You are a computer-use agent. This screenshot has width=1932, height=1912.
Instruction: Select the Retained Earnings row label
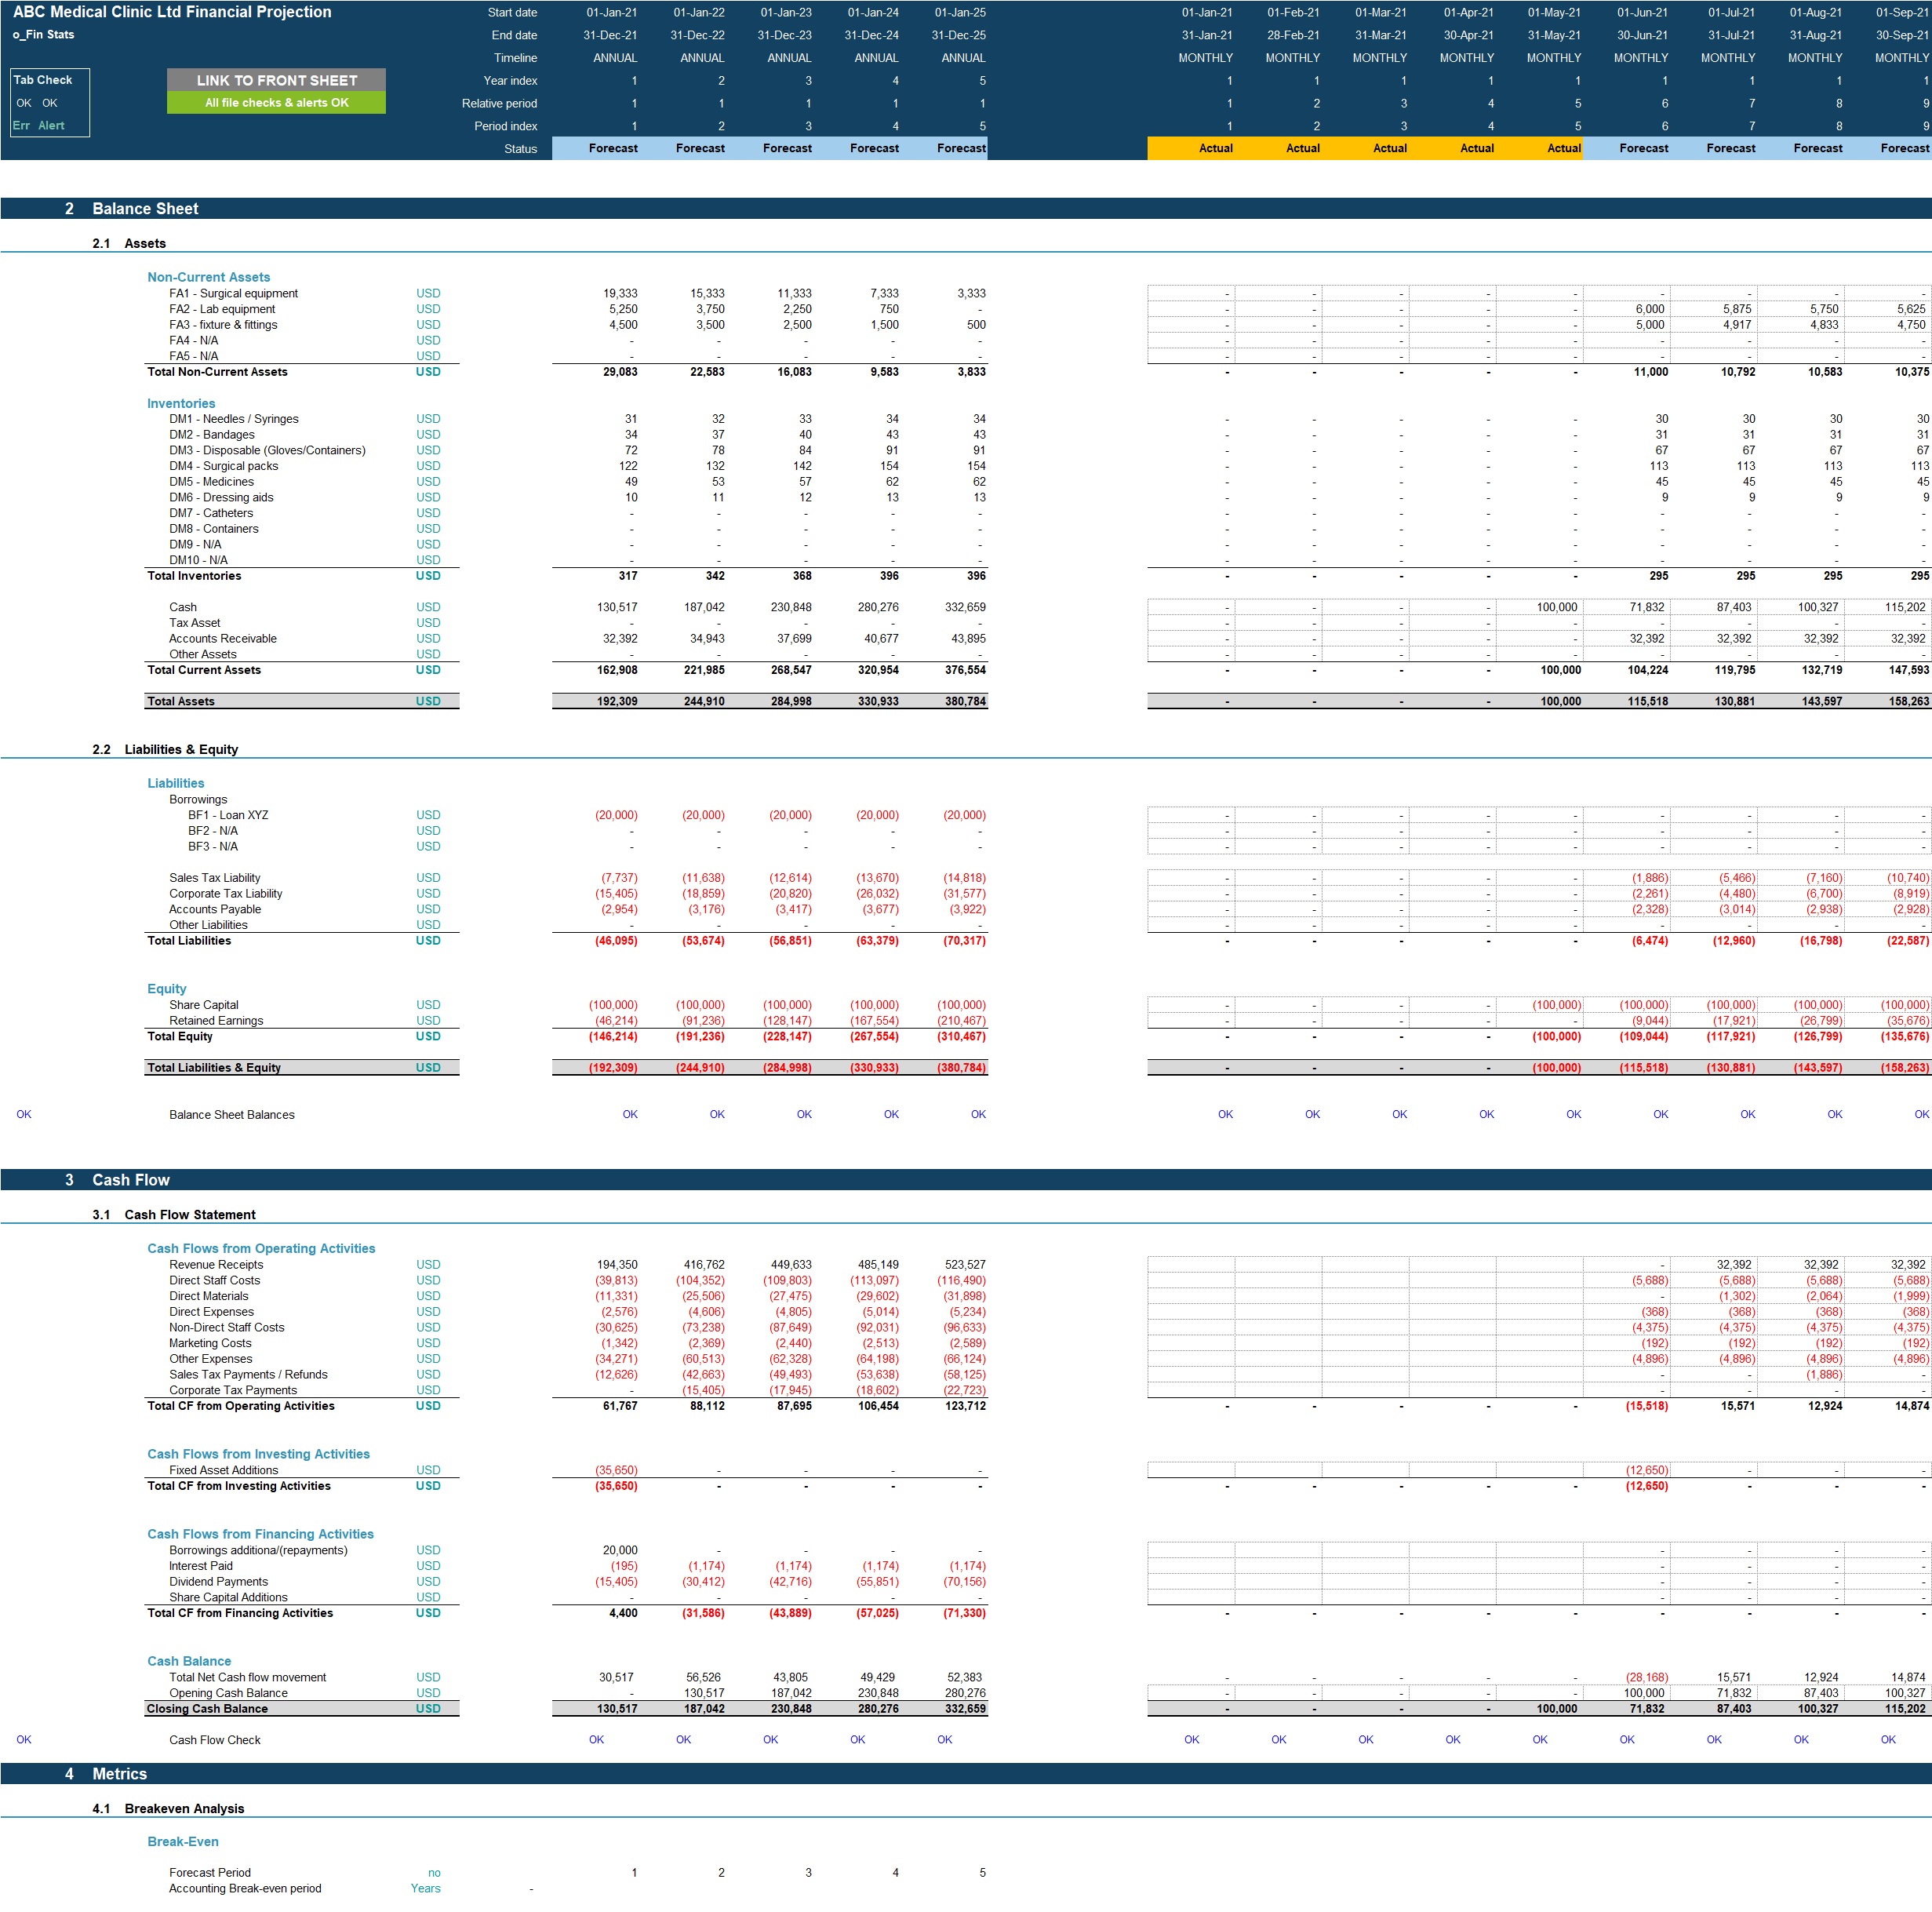click(216, 1021)
